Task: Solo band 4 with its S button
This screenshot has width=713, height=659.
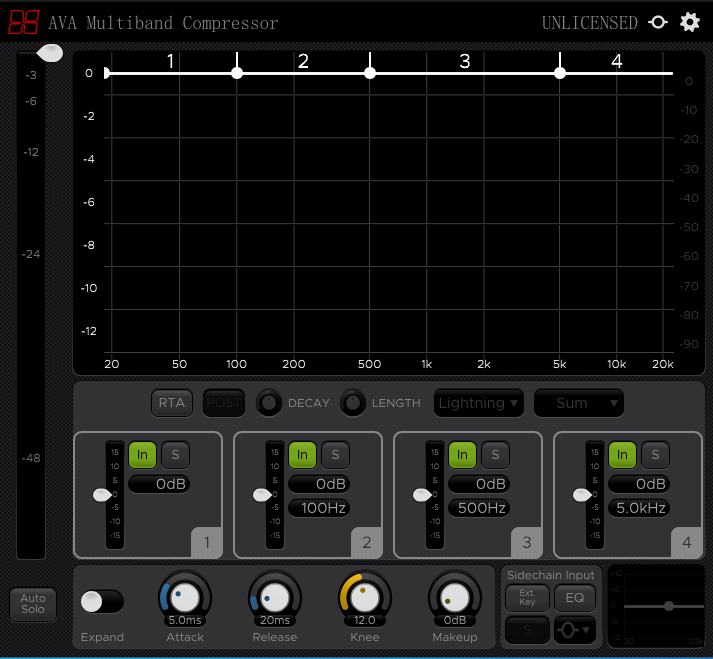Action: coord(655,454)
